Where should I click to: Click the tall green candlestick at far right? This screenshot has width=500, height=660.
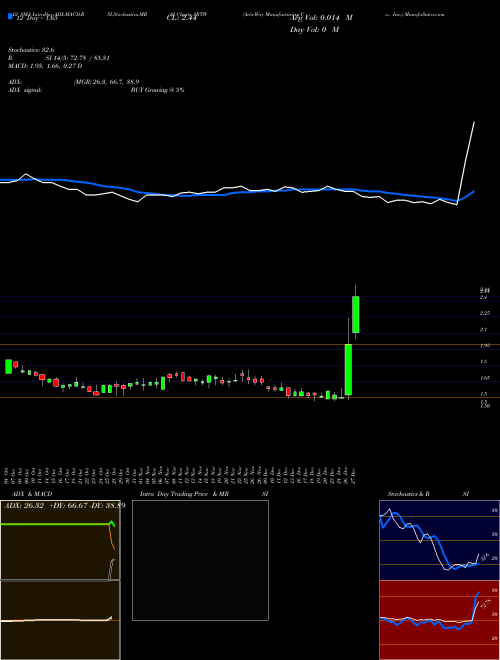coord(356,314)
